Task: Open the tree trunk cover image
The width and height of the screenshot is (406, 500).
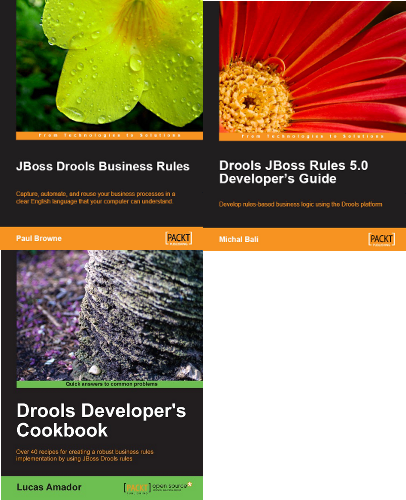Action: click(109, 315)
